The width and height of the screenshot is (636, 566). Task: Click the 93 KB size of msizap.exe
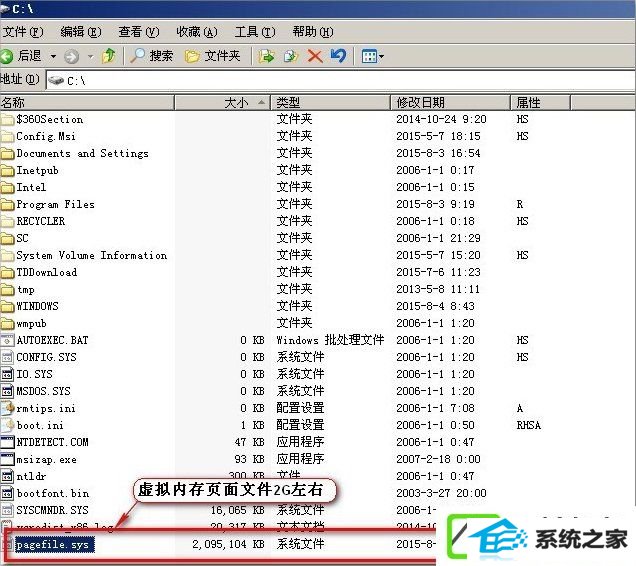tap(249, 459)
